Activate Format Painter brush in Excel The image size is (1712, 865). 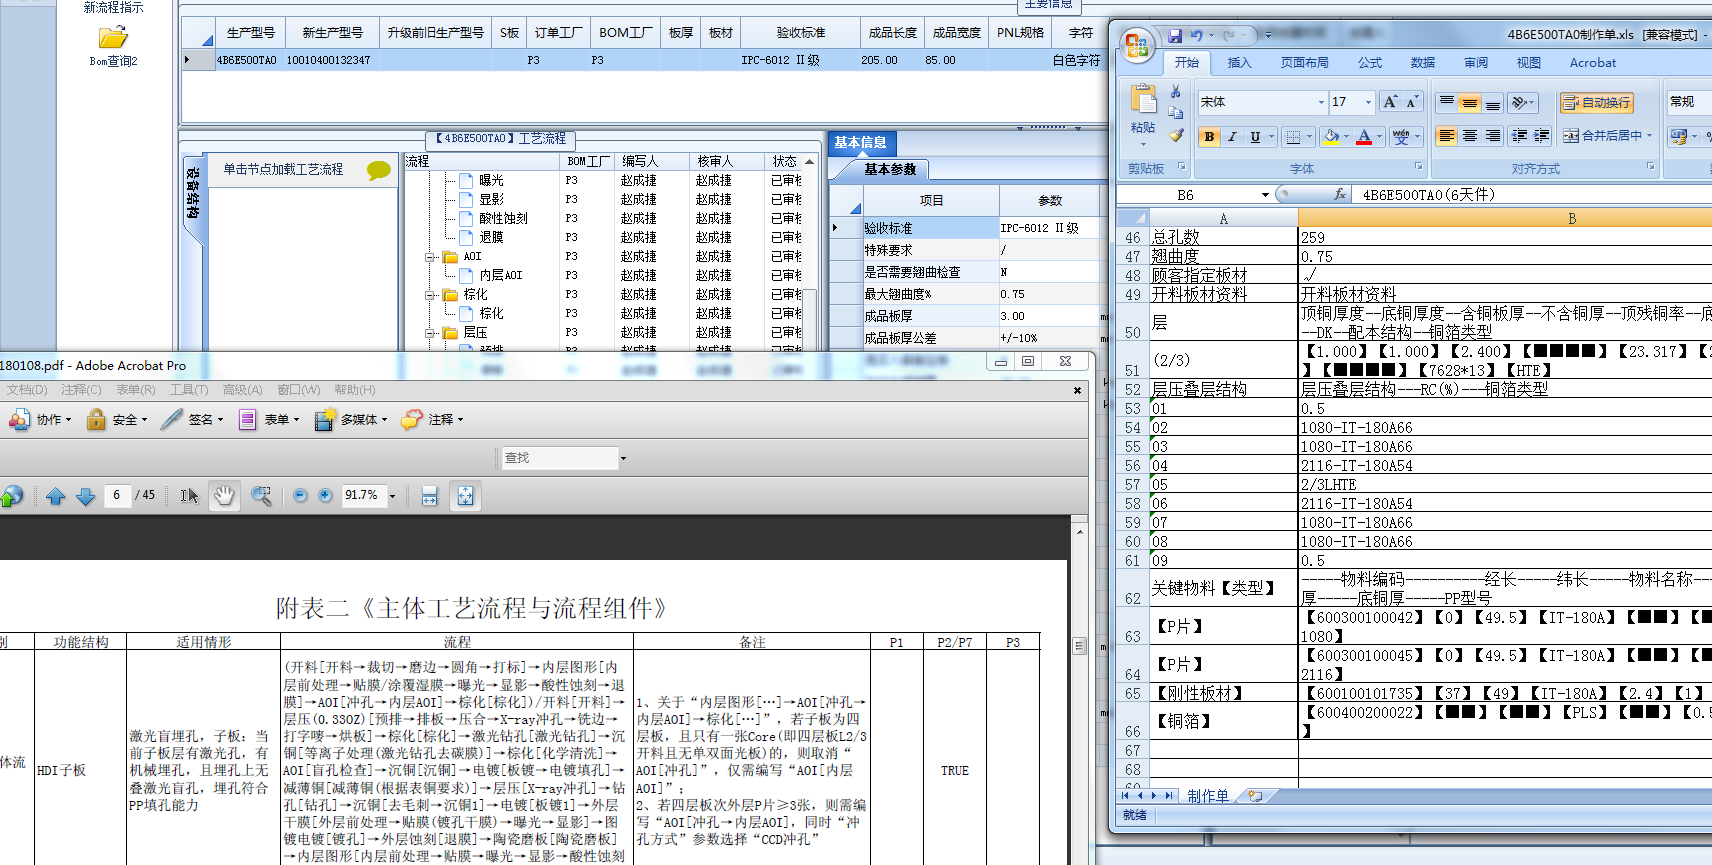point(1176,135)
